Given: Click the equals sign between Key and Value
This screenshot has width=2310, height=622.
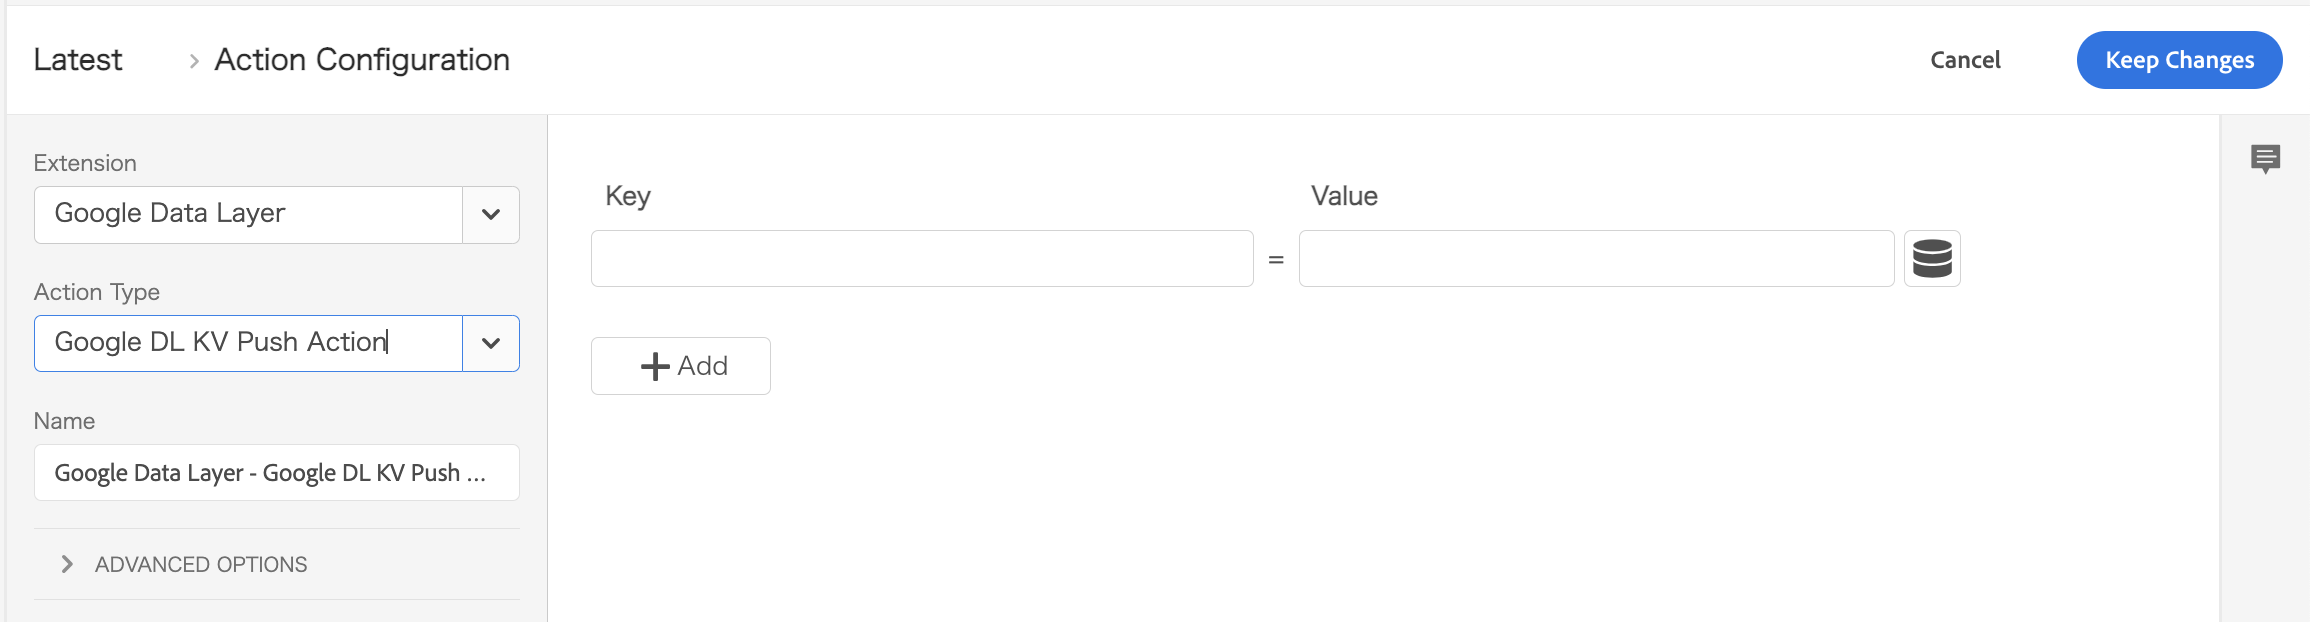Looking at the screenshot, I should click(x=1276, y=260).
